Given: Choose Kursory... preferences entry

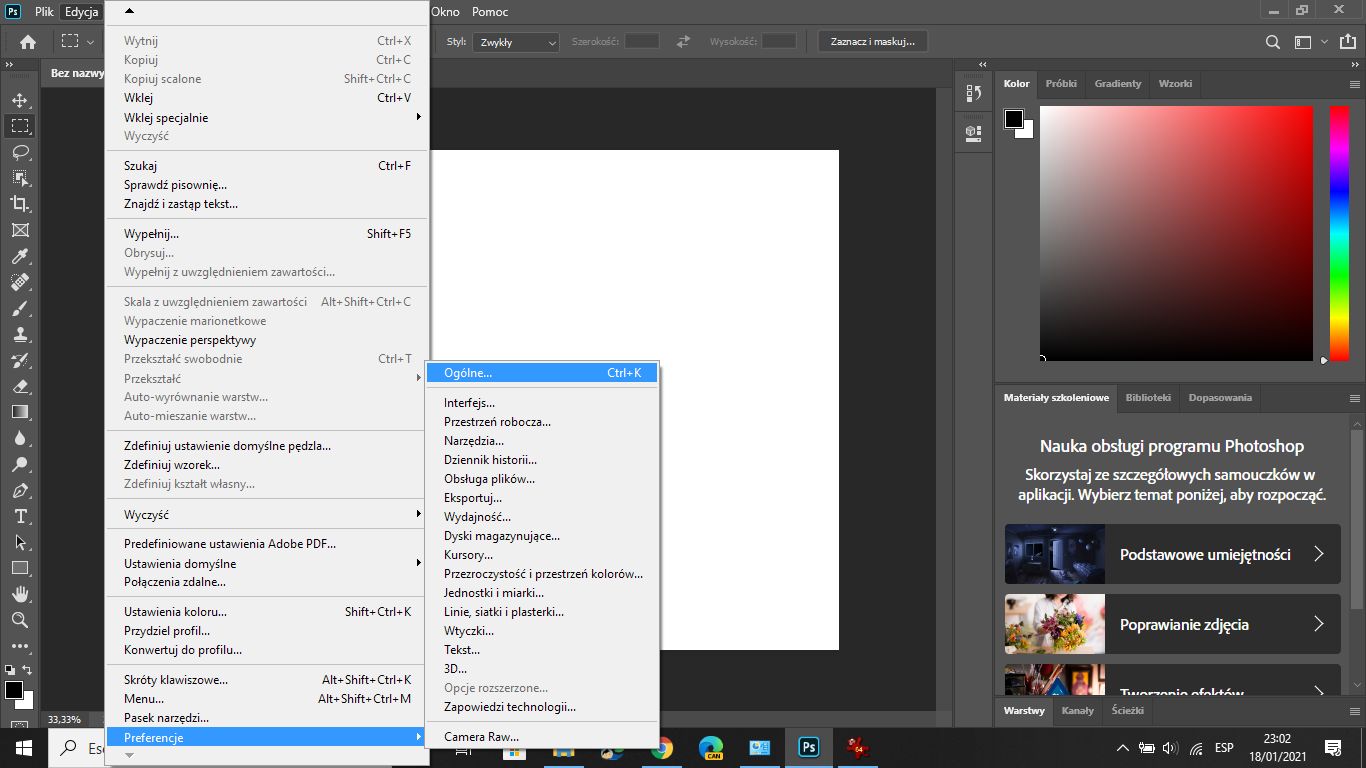Looking at the screenshot, I should (542, 555).
